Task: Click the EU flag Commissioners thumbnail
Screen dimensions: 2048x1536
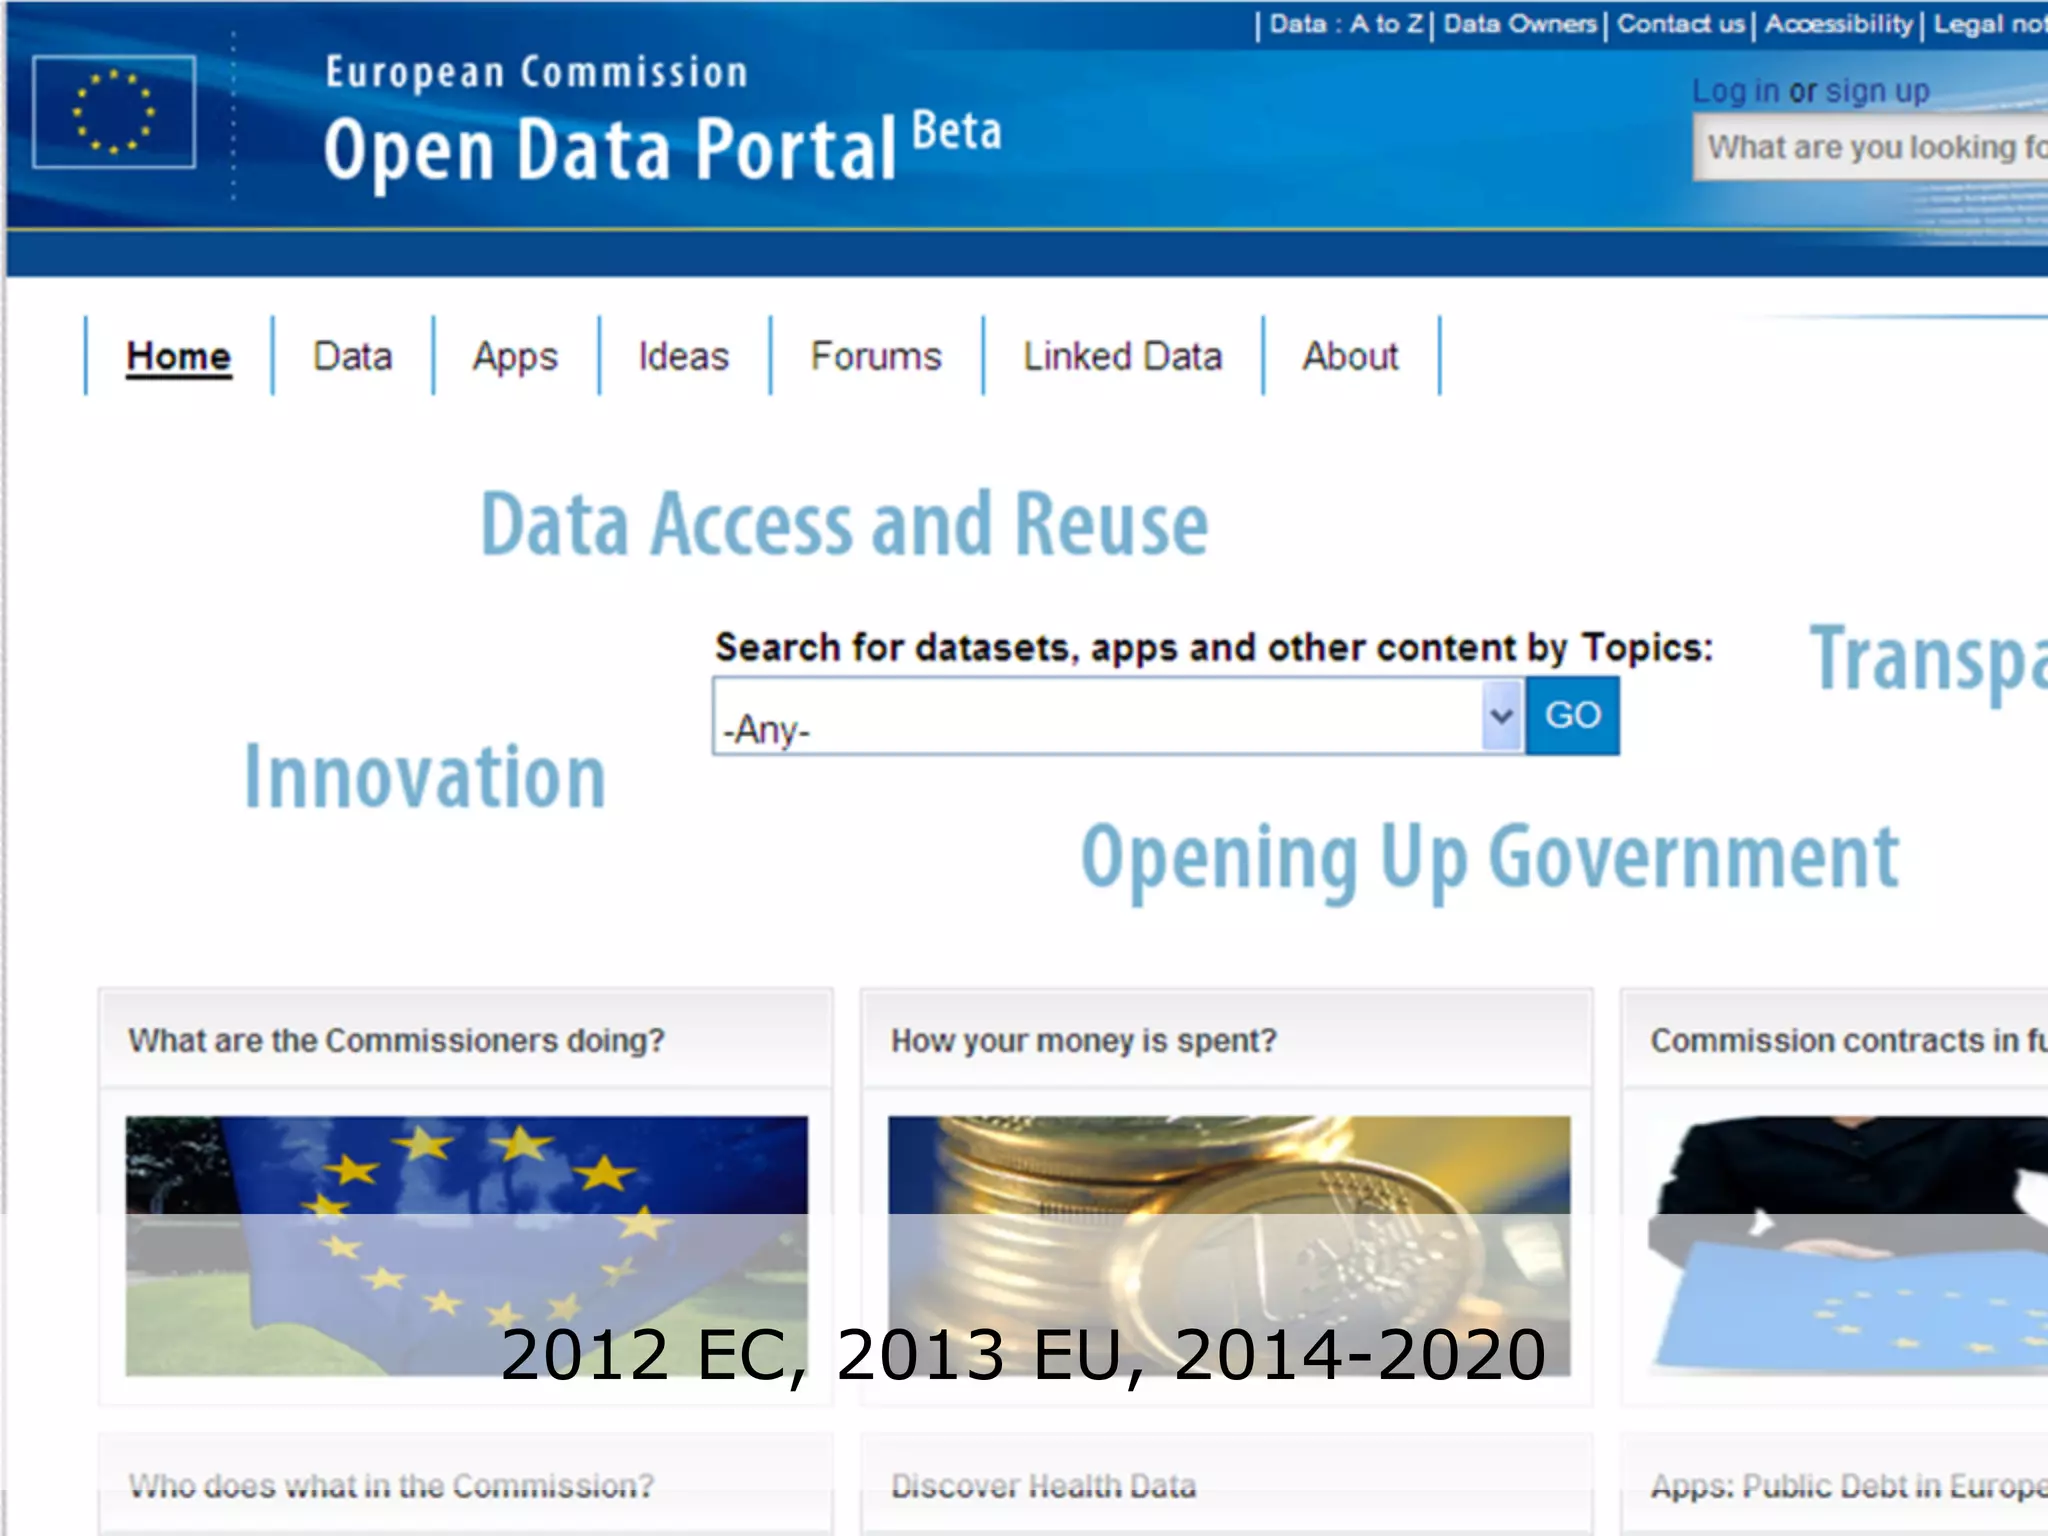Action: 466,1245
